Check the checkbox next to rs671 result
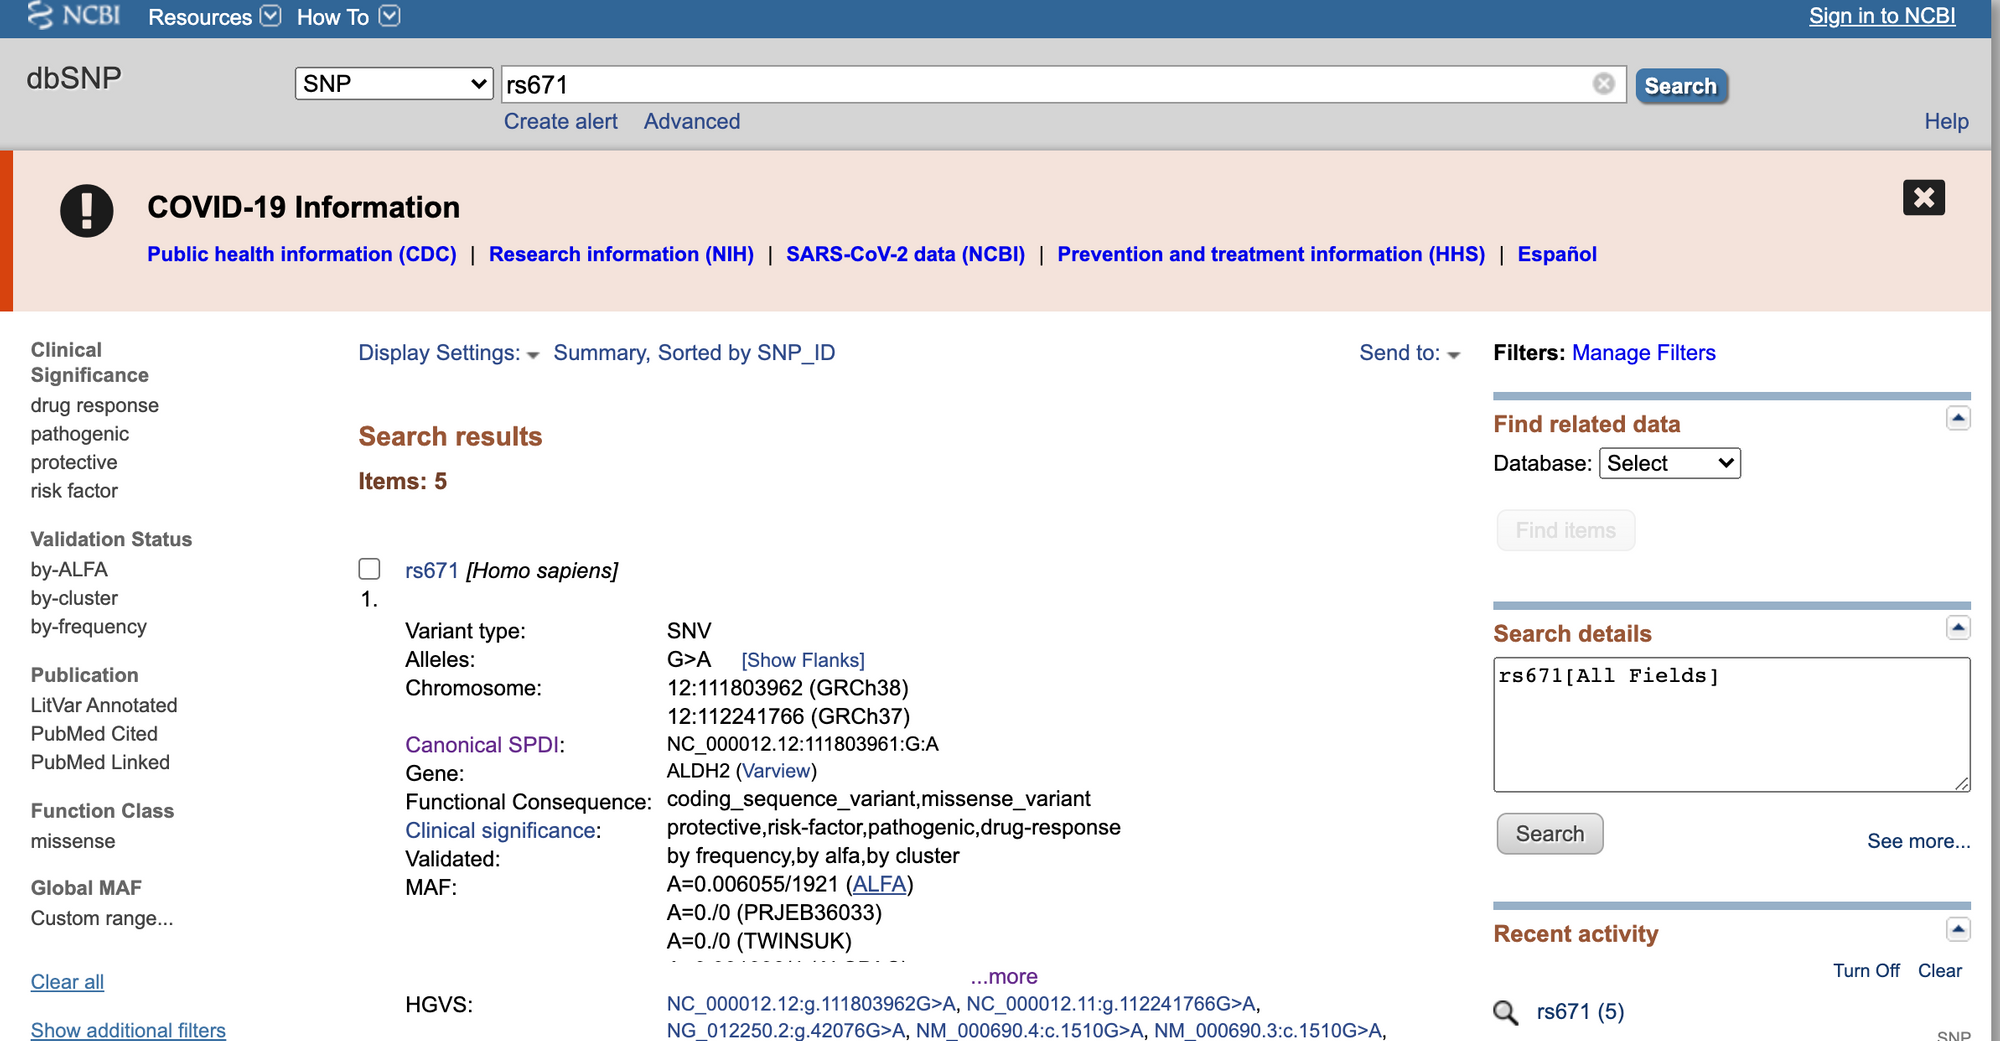This screenshot has height=1041, width=2000. pos(369,568)
